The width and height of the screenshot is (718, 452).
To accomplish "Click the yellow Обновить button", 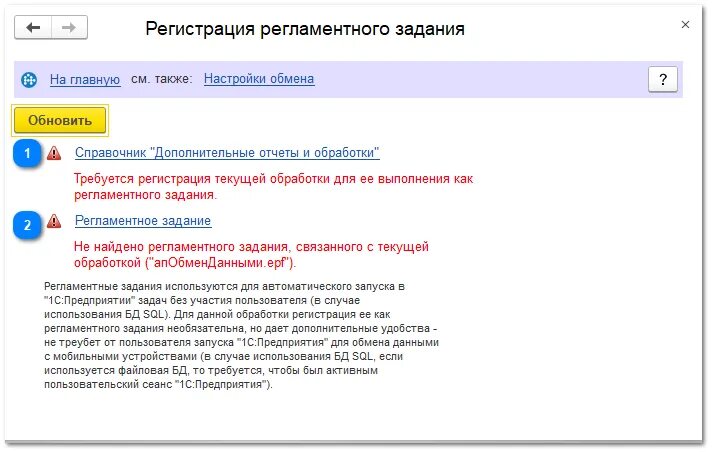I will click(60, 120).
